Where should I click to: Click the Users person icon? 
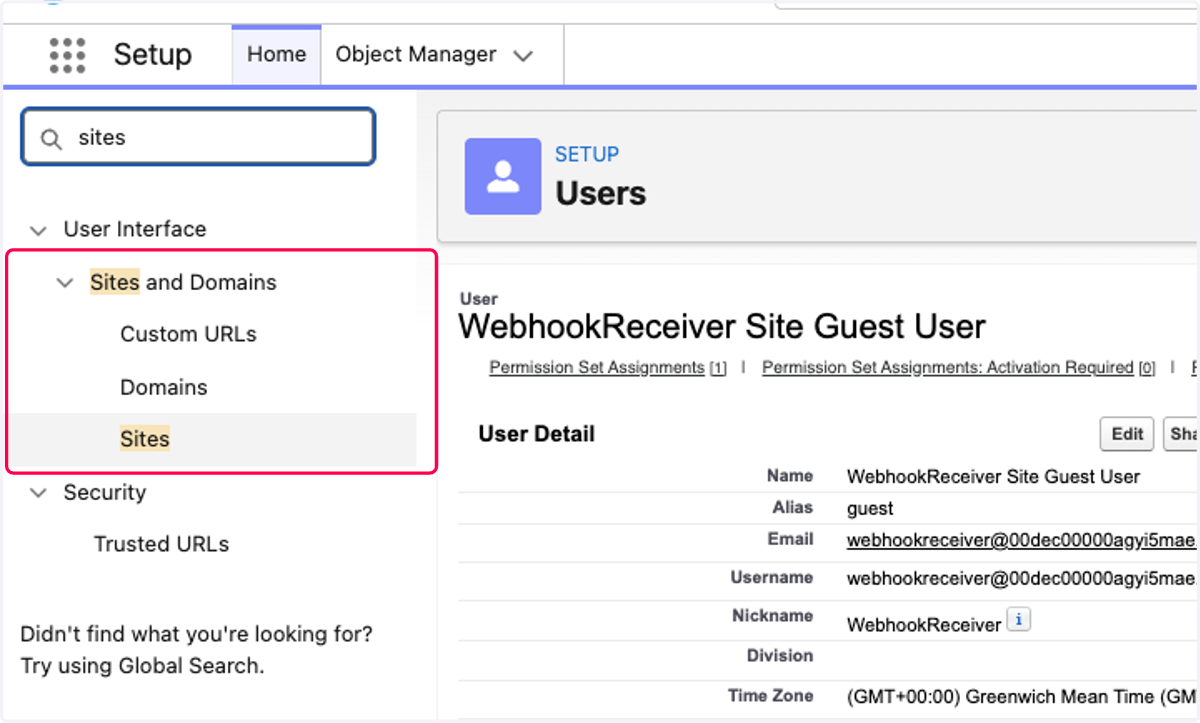(503, 176)
